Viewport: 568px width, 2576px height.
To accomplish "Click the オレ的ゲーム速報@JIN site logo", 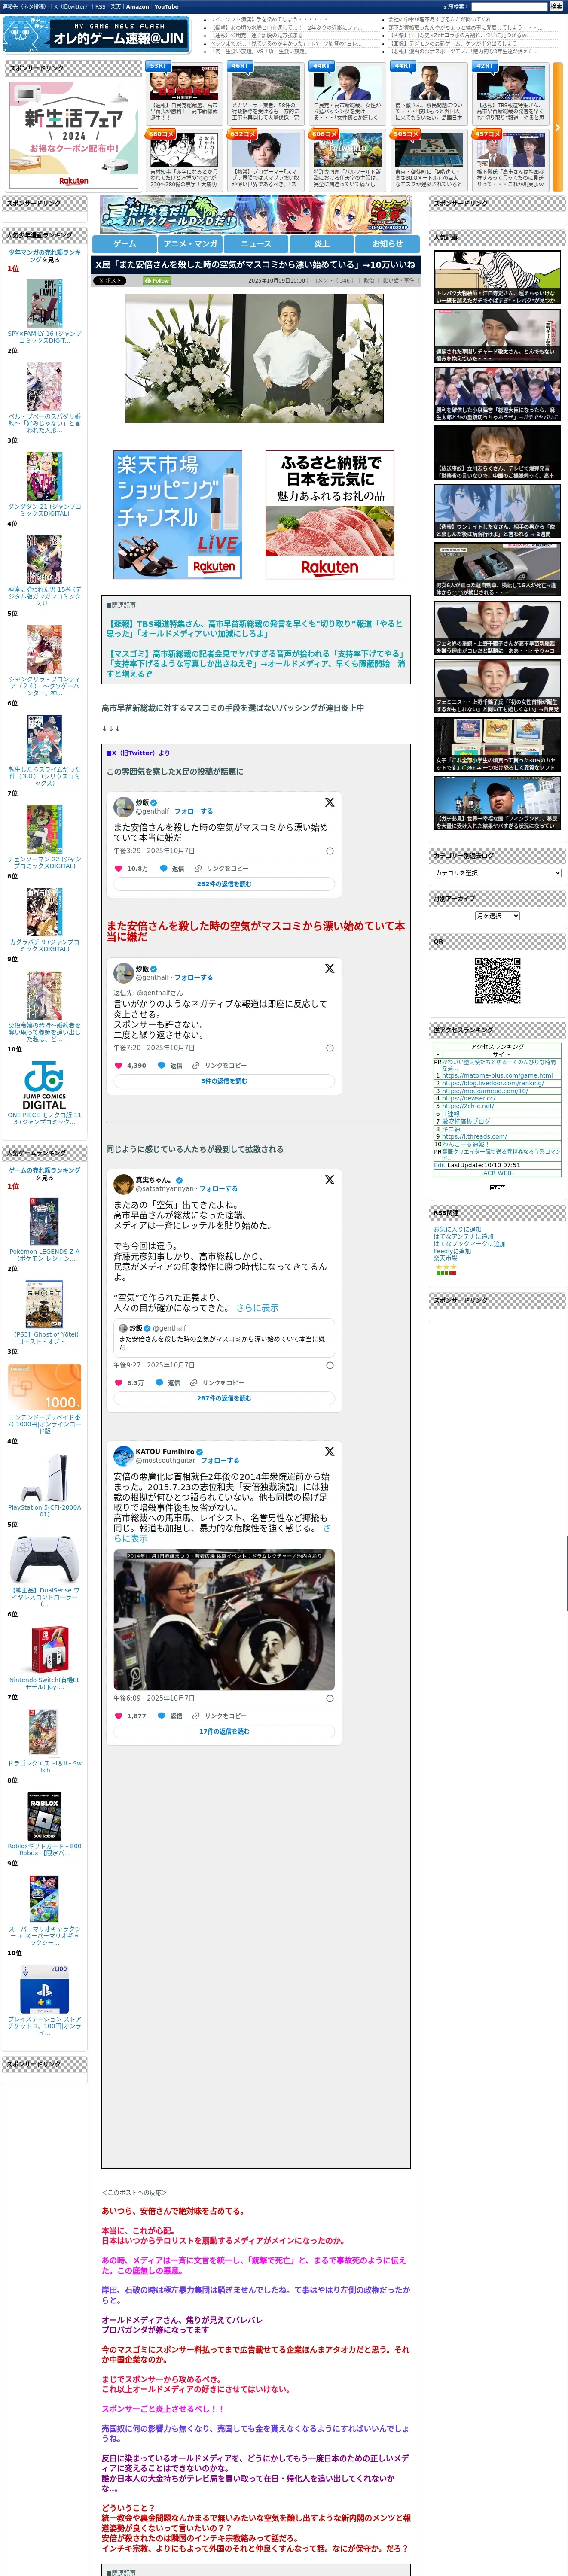I will pyautogui.click(x=96, y=35).
